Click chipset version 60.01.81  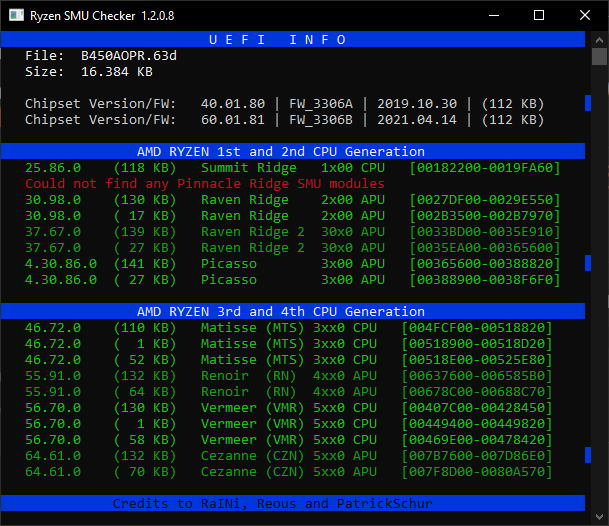pos(233,120)
